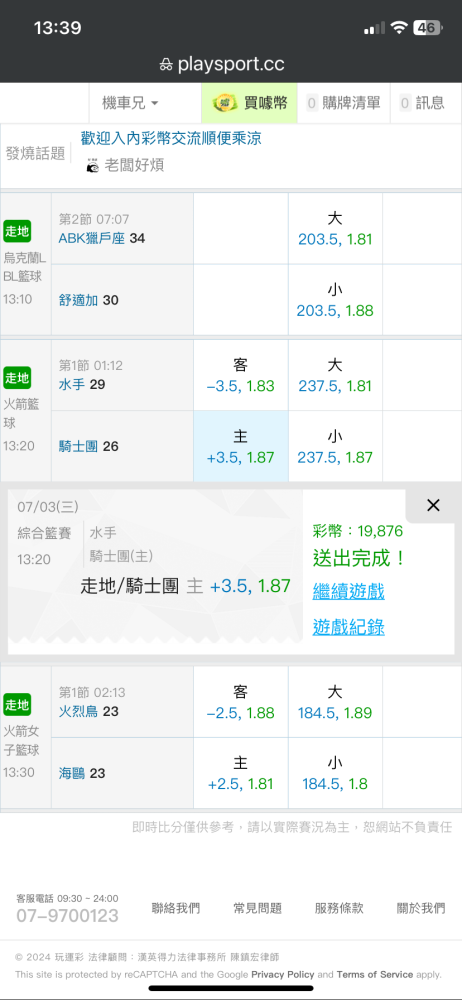The height and width of the screenshot is (1000, 462).
Task: Click the 繼續遊戲 link
Action: click(x=348, y=592)
